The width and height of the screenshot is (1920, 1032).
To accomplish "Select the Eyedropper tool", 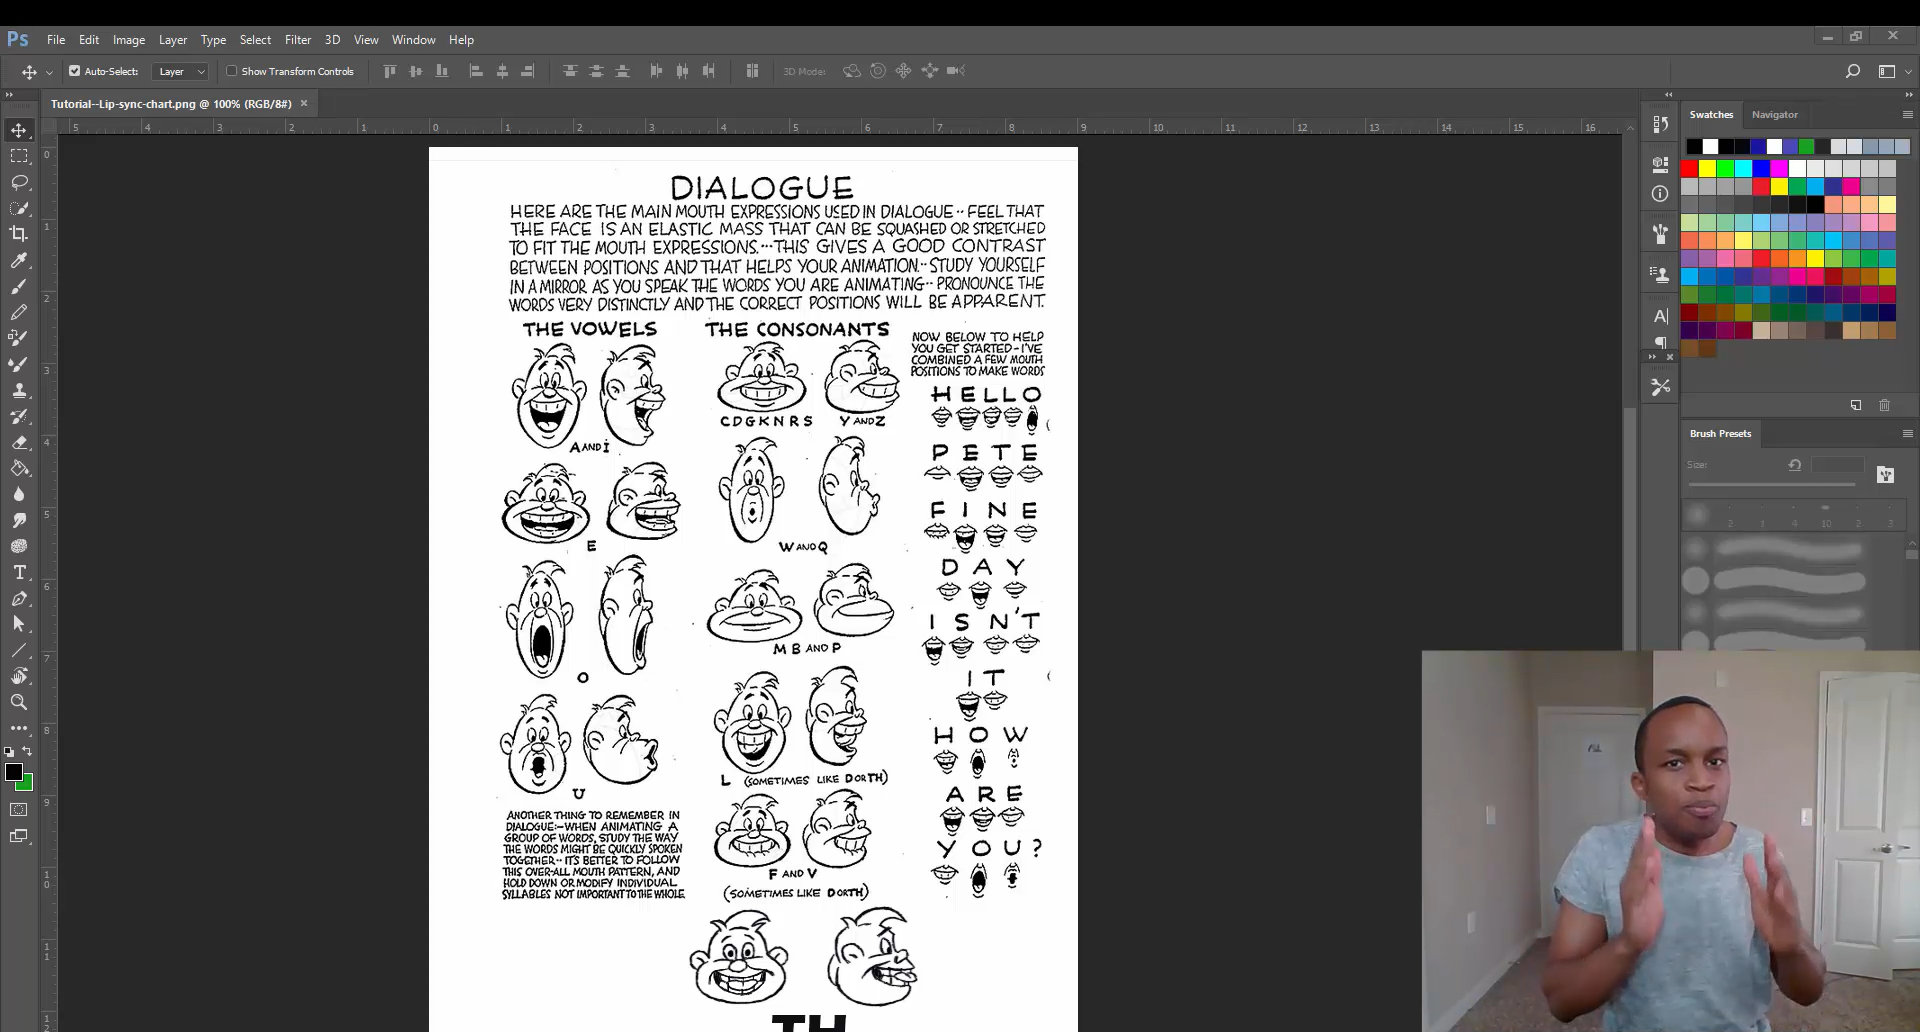I will (x=19, y=260).
